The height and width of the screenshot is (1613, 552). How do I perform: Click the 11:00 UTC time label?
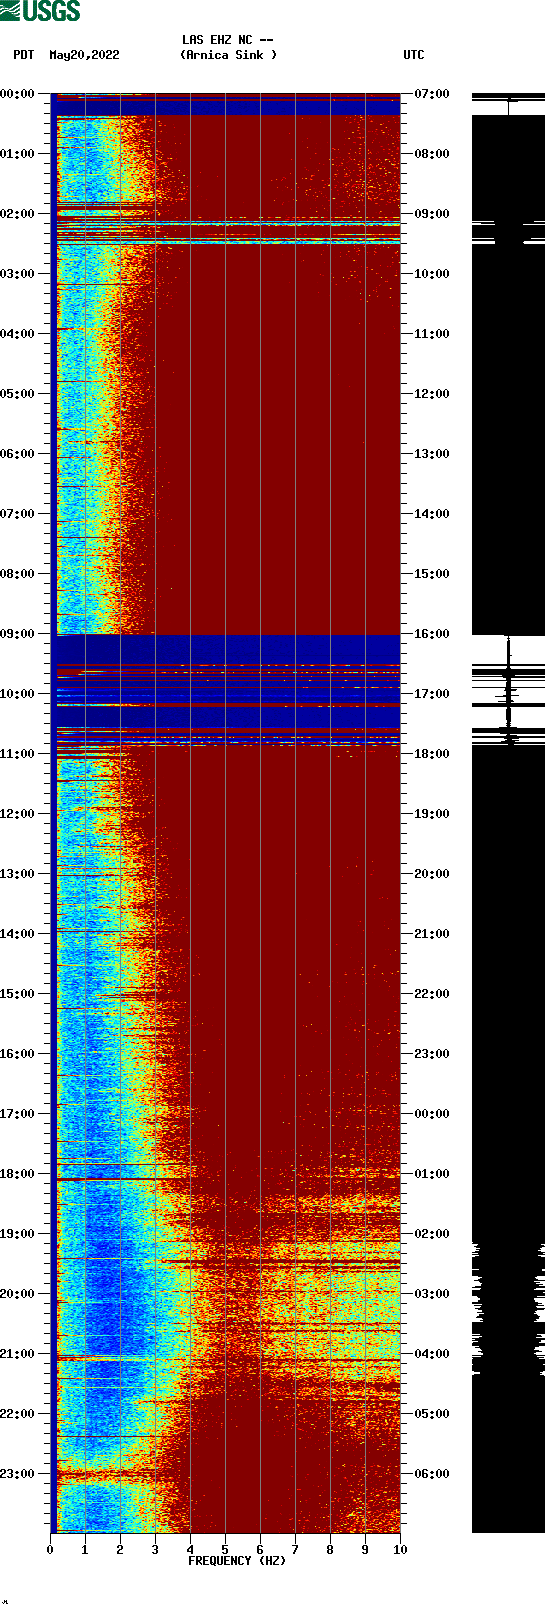432,334
